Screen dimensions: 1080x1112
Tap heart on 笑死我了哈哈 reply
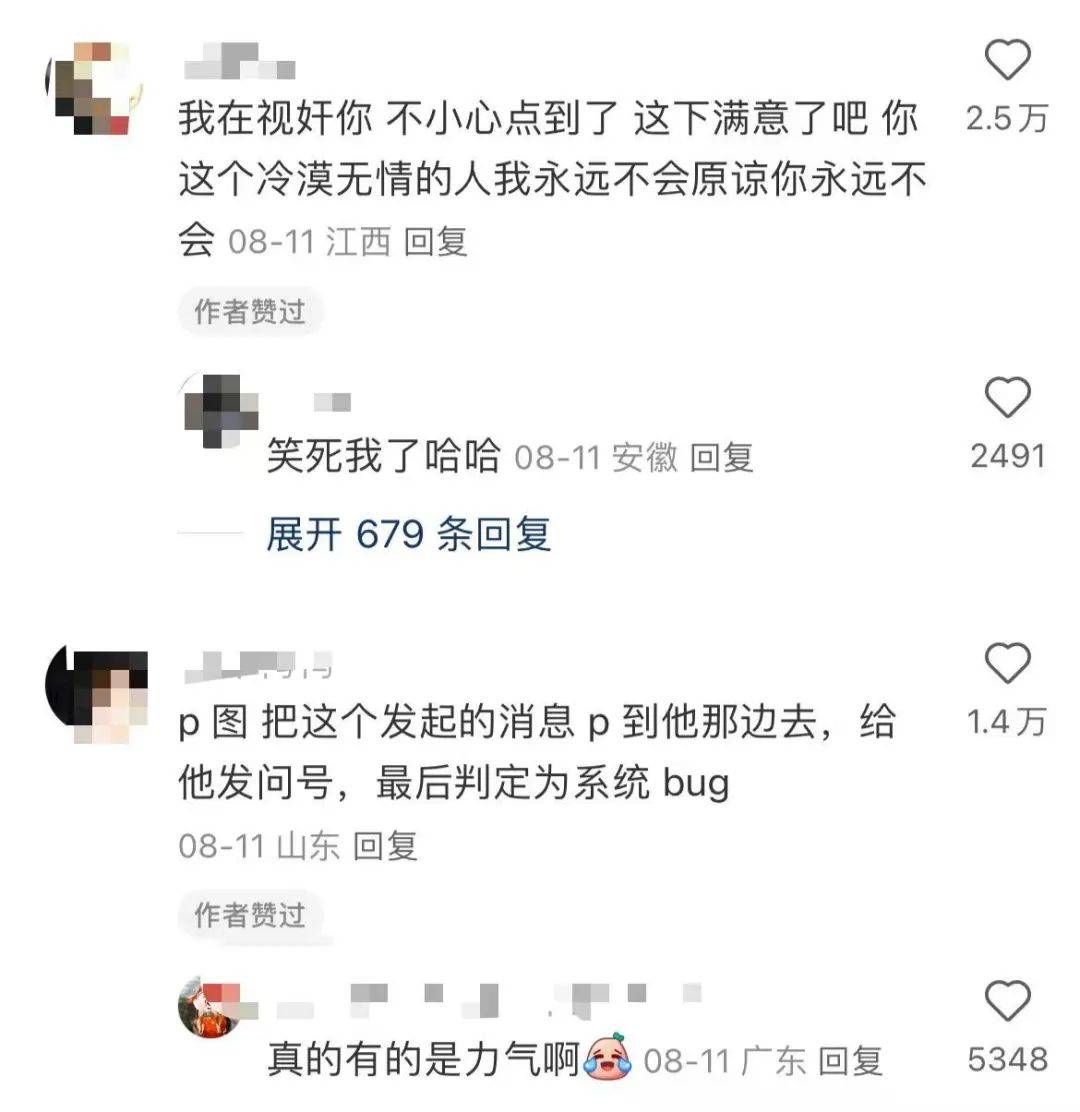pos(1007,397)
